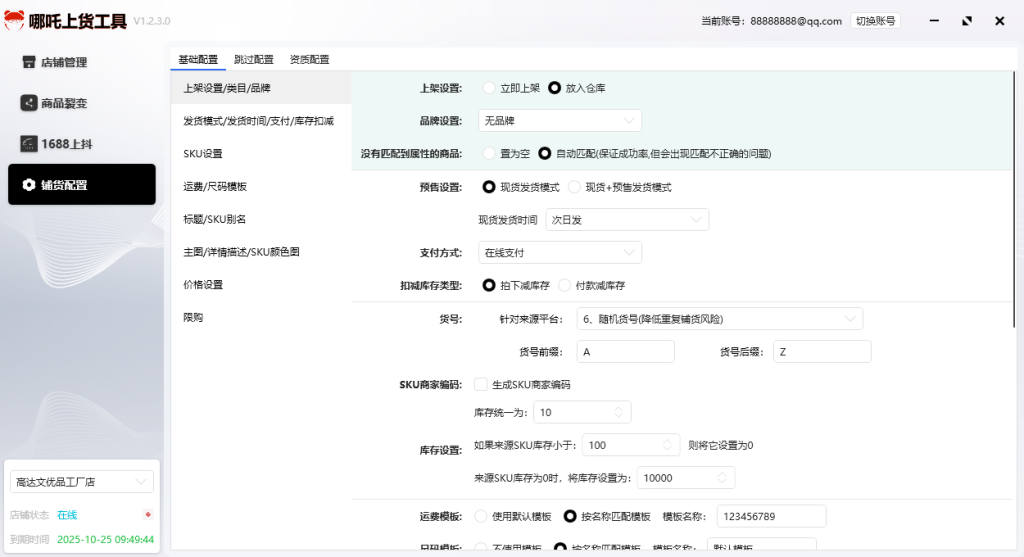
Task: Enable 生成SKU商家编码 checkbox
Action: click(x=481, y=384)
